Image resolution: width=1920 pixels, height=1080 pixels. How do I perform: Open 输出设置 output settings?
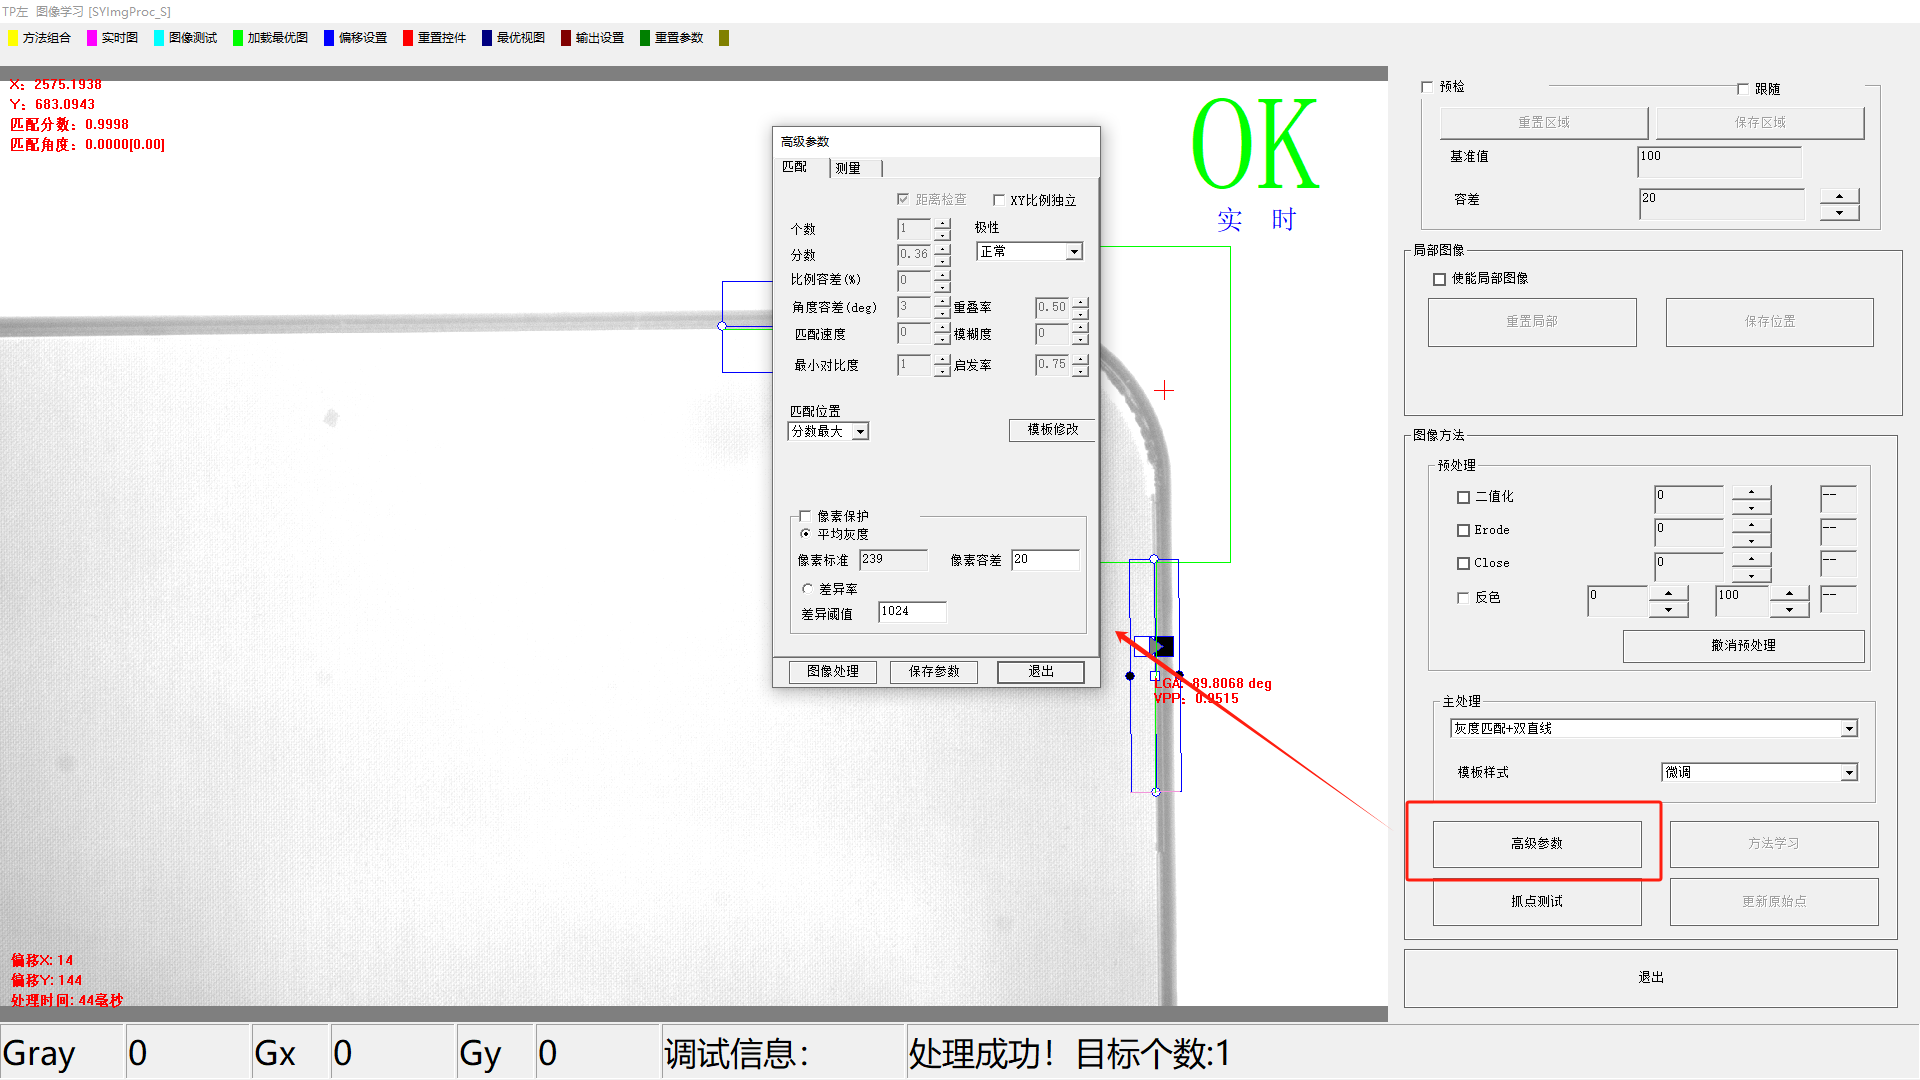(599, 38)
